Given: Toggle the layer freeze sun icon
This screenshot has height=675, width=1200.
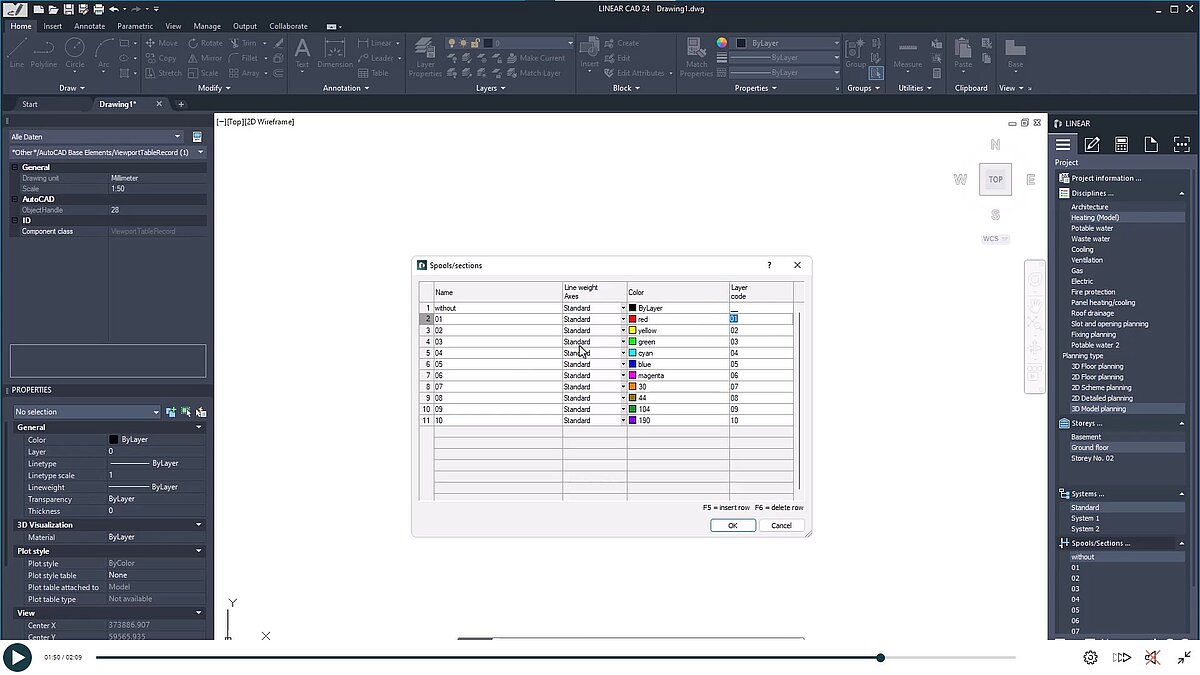Looking at the screenshot, I should (x=463, y=43).
